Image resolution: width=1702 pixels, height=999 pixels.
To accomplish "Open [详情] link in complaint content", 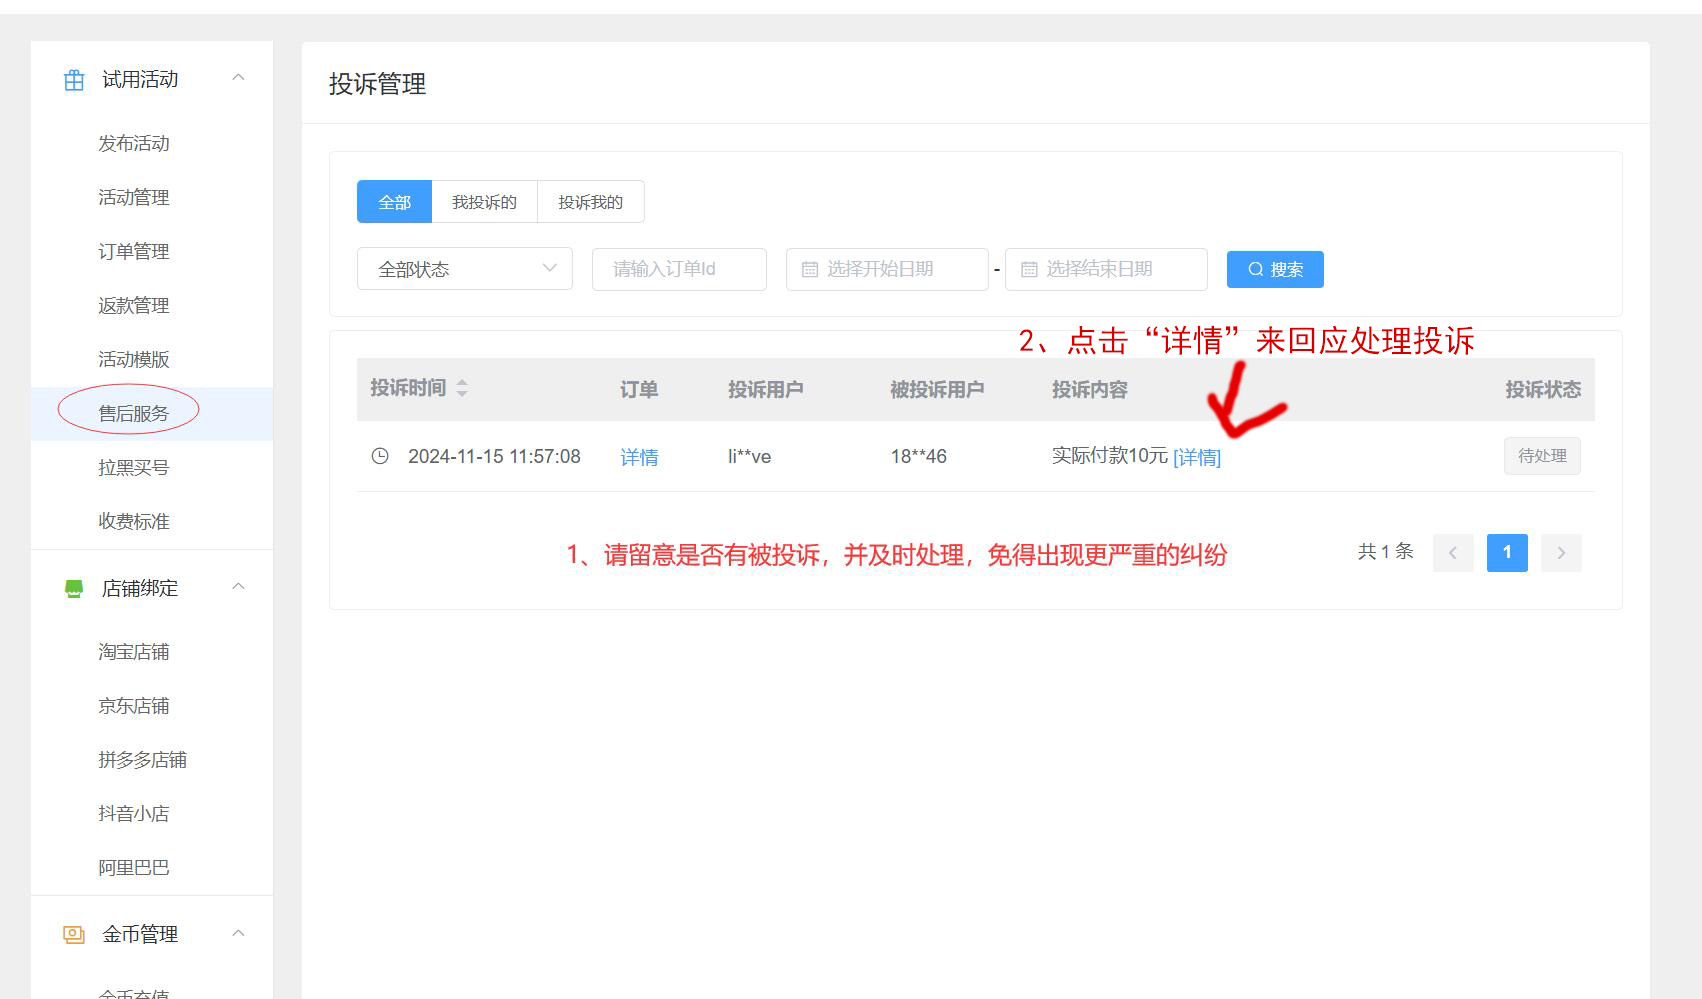I will 1196,458.
